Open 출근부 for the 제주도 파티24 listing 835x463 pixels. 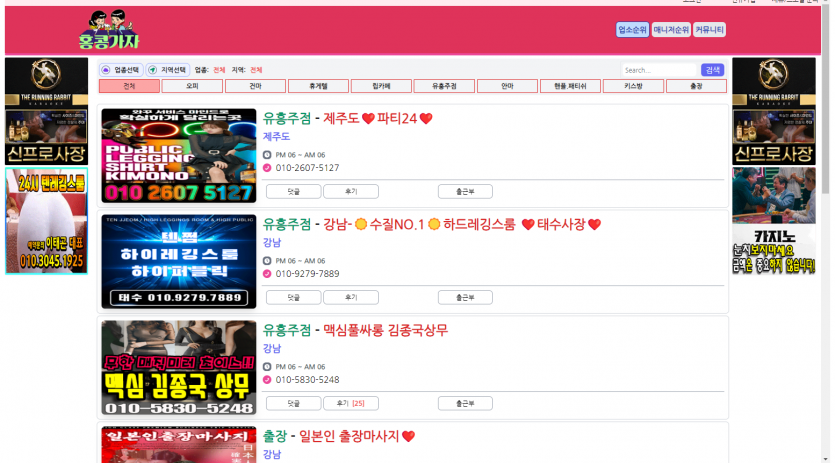point(465,192)
